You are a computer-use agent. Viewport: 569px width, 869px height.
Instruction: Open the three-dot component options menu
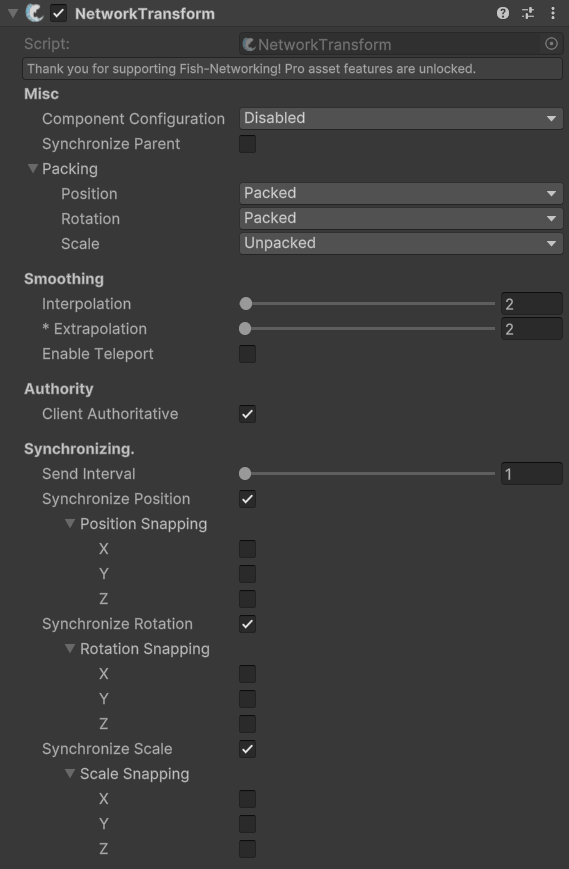tap(552, 13)
